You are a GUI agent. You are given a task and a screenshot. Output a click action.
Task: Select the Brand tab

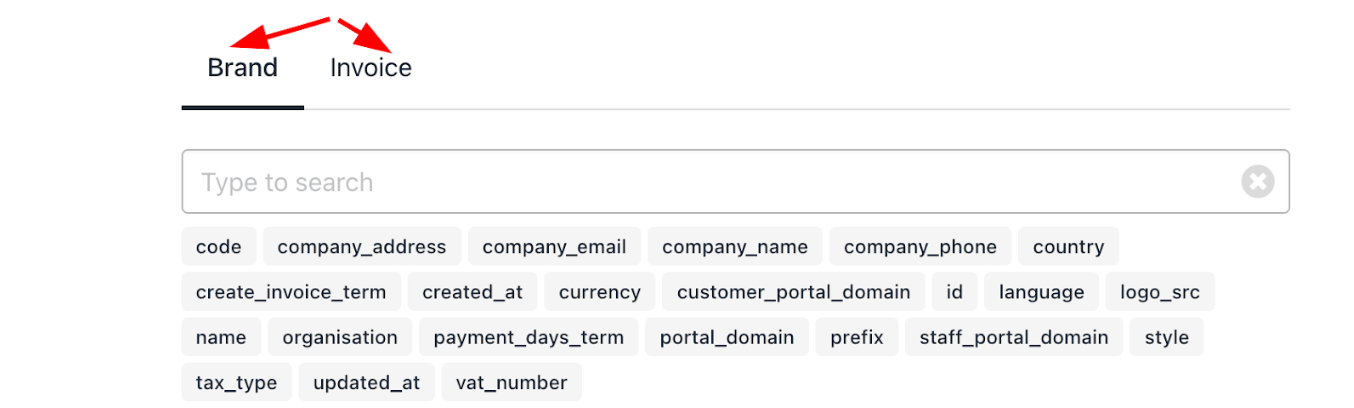(x=243, y=68)
